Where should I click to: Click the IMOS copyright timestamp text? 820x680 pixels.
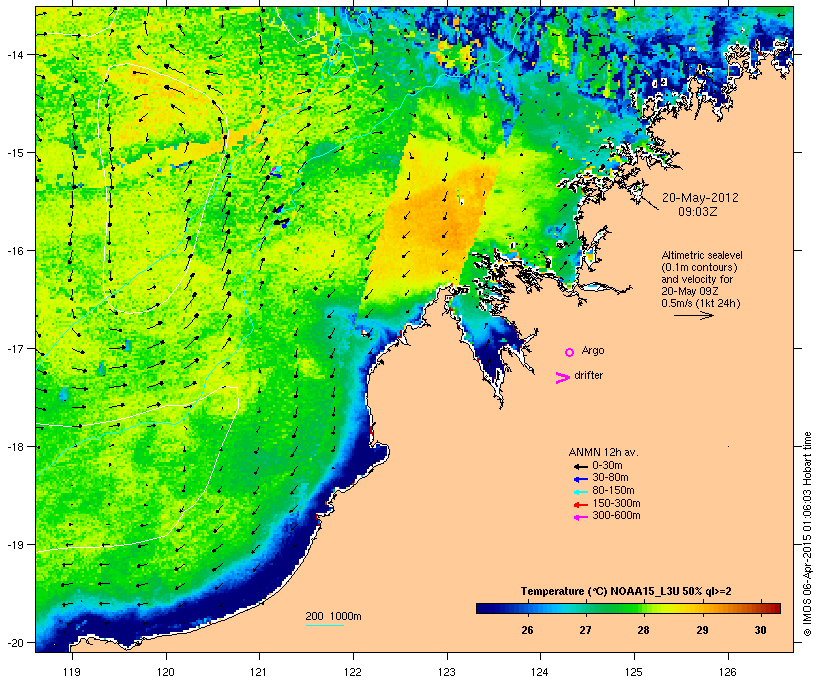(807, 534)
